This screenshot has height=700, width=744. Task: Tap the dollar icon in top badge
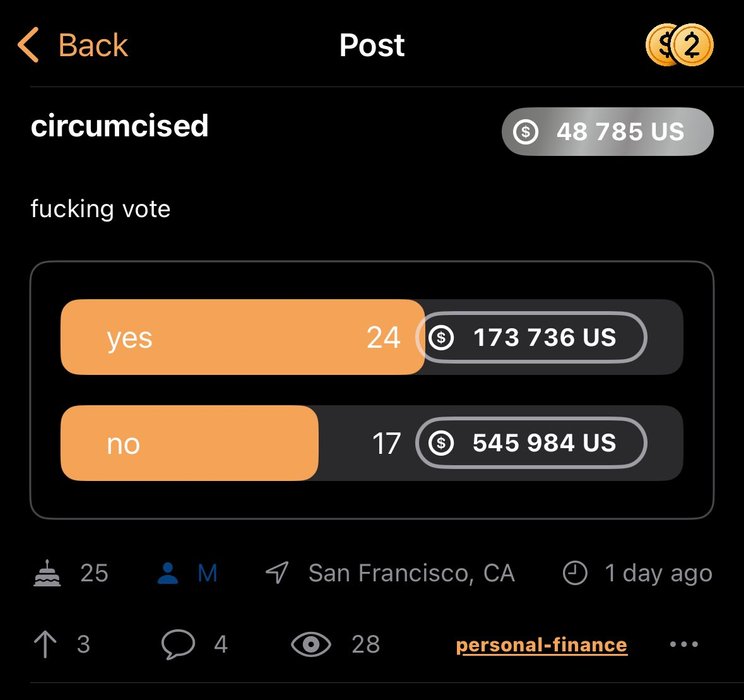(525, 132)
